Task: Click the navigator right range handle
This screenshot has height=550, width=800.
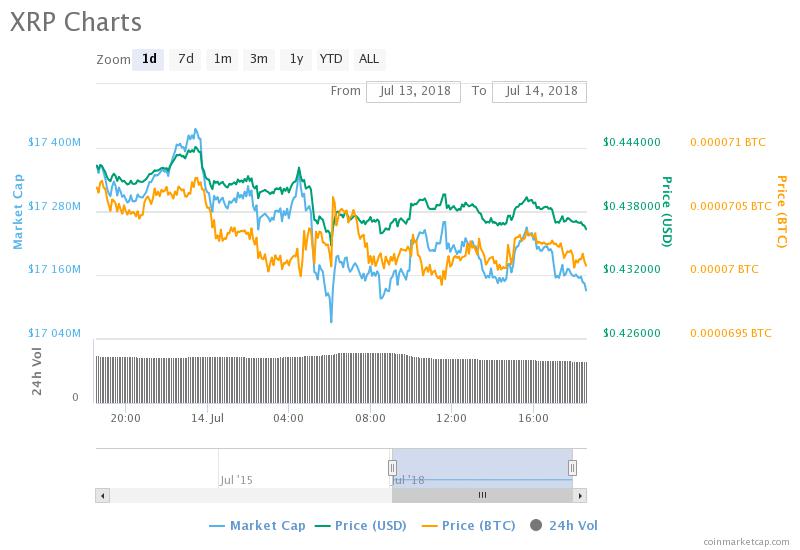Action: click(572, 467)
